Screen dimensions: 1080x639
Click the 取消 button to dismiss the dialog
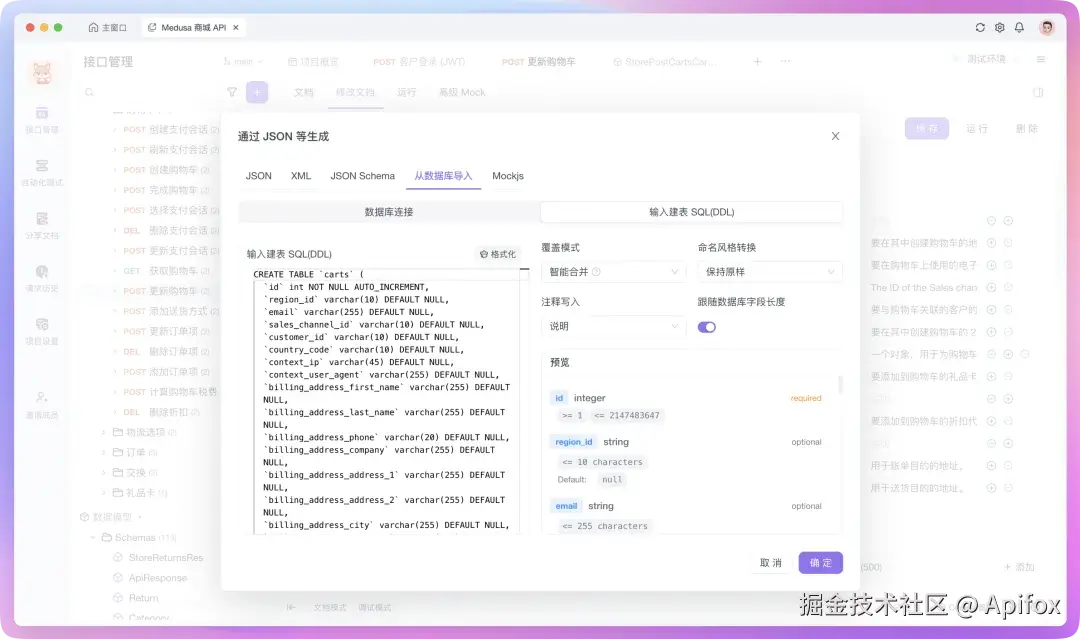769,562
